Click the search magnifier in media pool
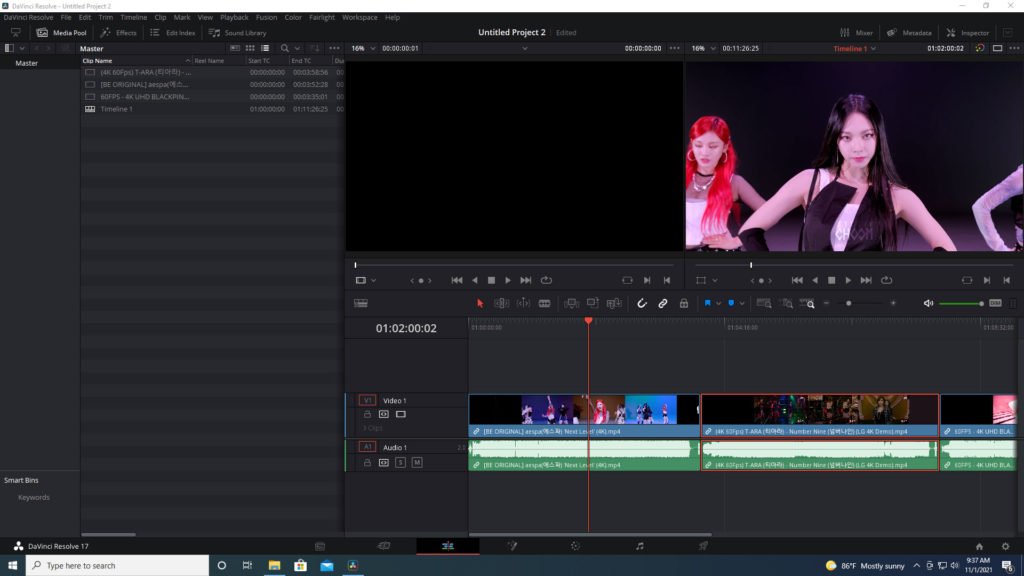Viewport: 1024px width, 576px height. pos(285,48)
